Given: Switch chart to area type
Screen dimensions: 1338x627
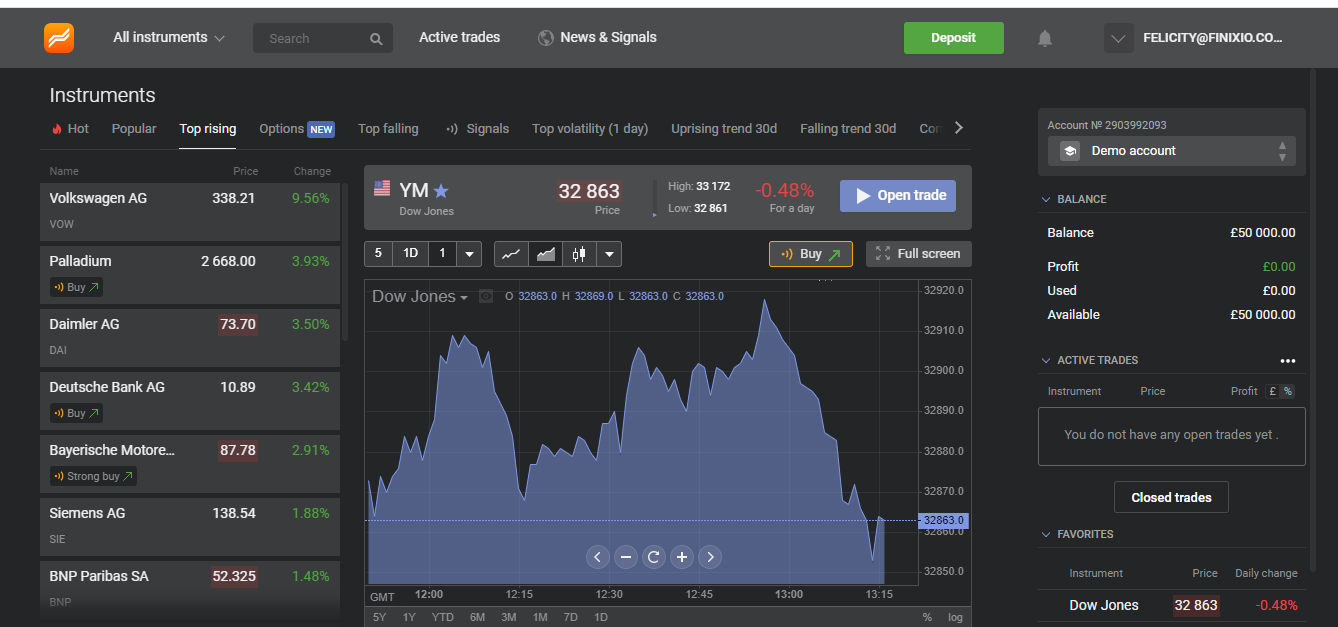Looking at the screenshot, I should [x=546, y=254].
